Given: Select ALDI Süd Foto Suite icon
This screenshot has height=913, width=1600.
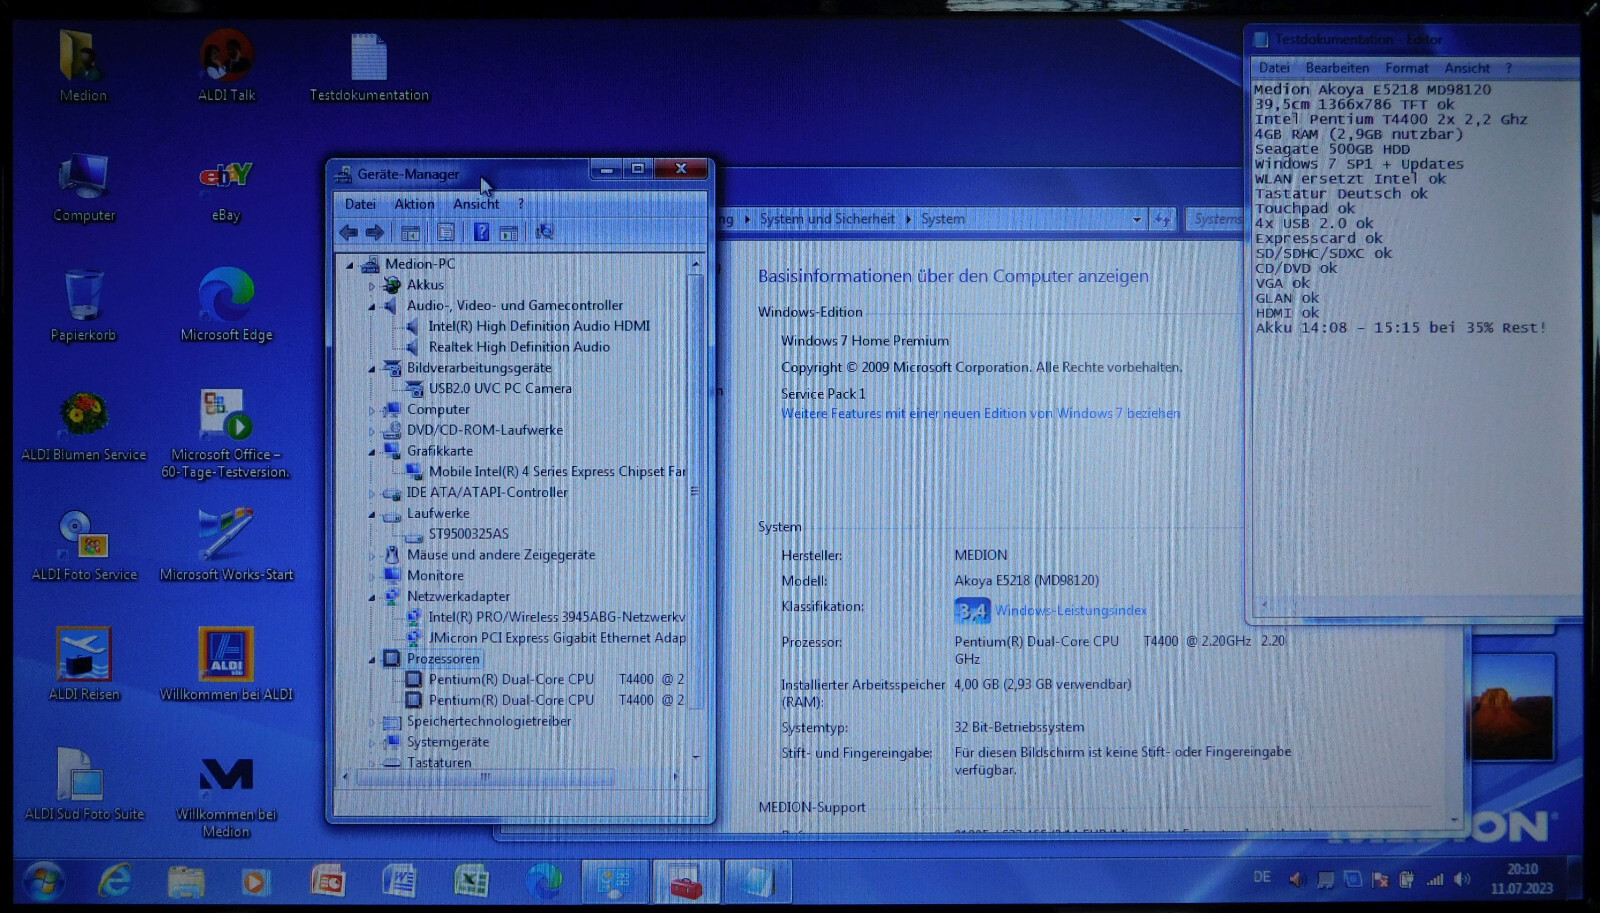Looking at the screenshot, I should [84, 785].
